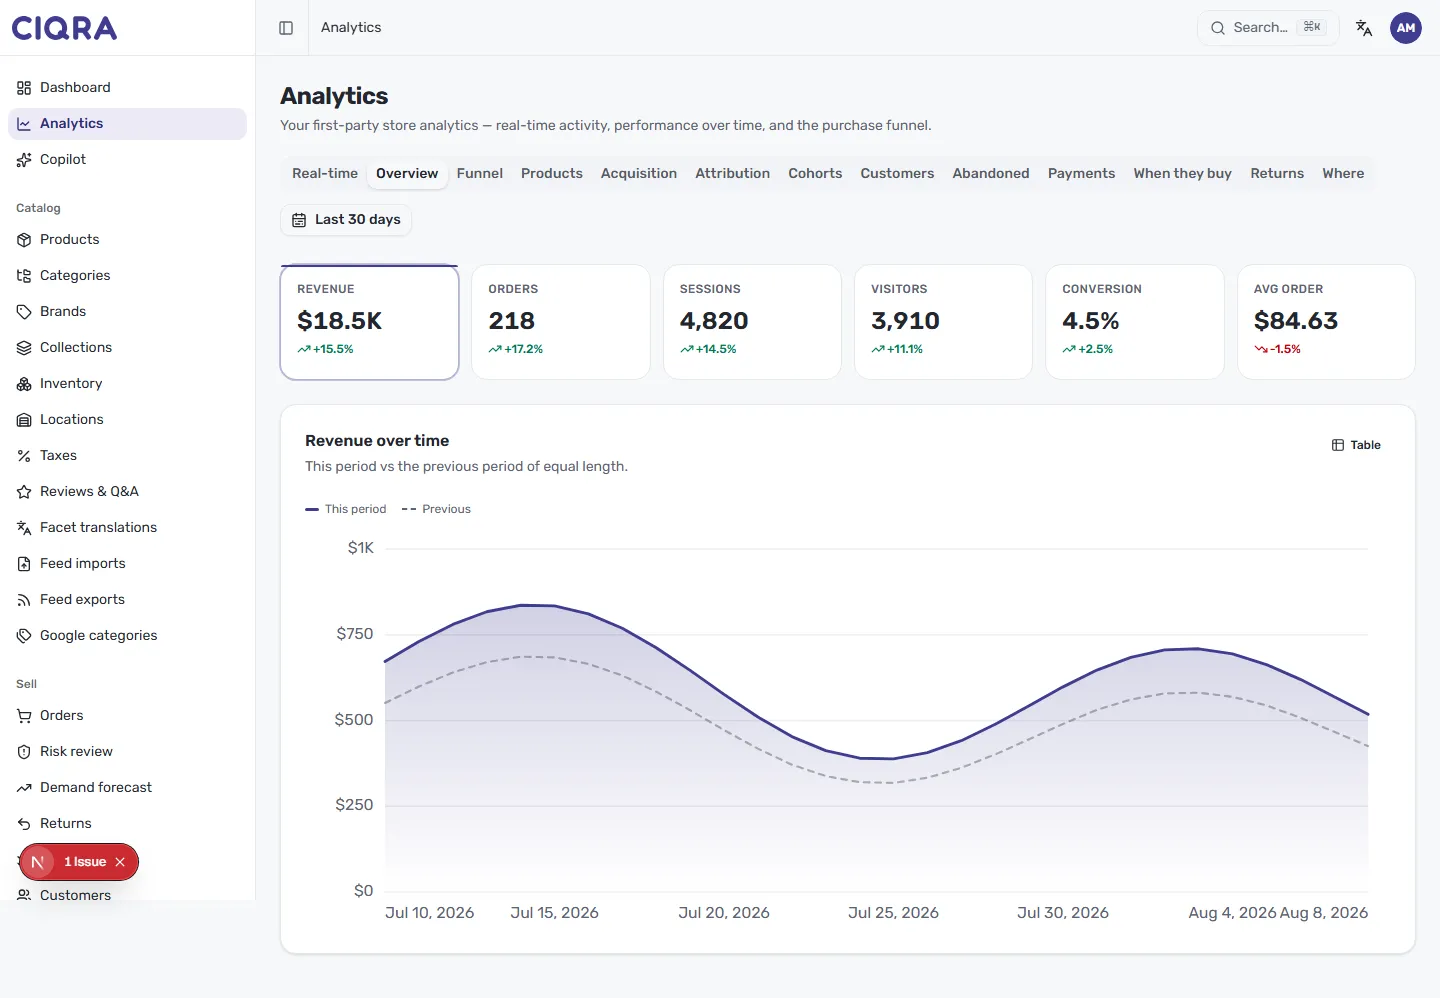Viewport: 1440px width, 998px height.
Task: Click the Sell section header
Action: [26, 684]
